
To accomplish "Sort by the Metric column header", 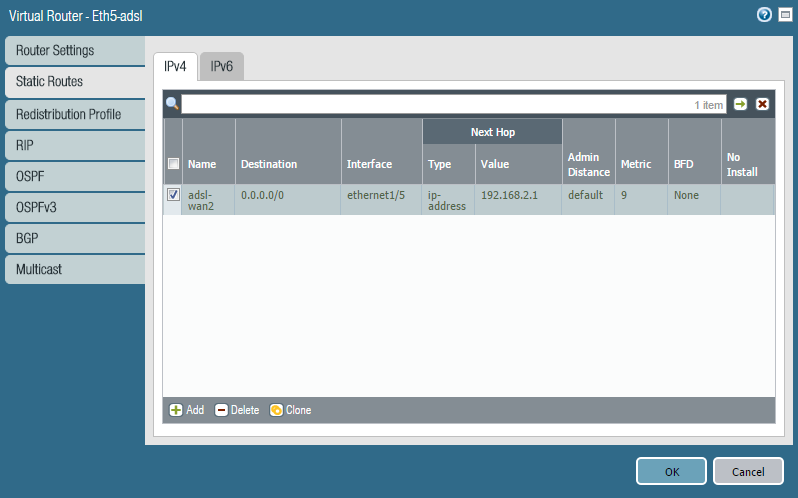I will (642, 152).
